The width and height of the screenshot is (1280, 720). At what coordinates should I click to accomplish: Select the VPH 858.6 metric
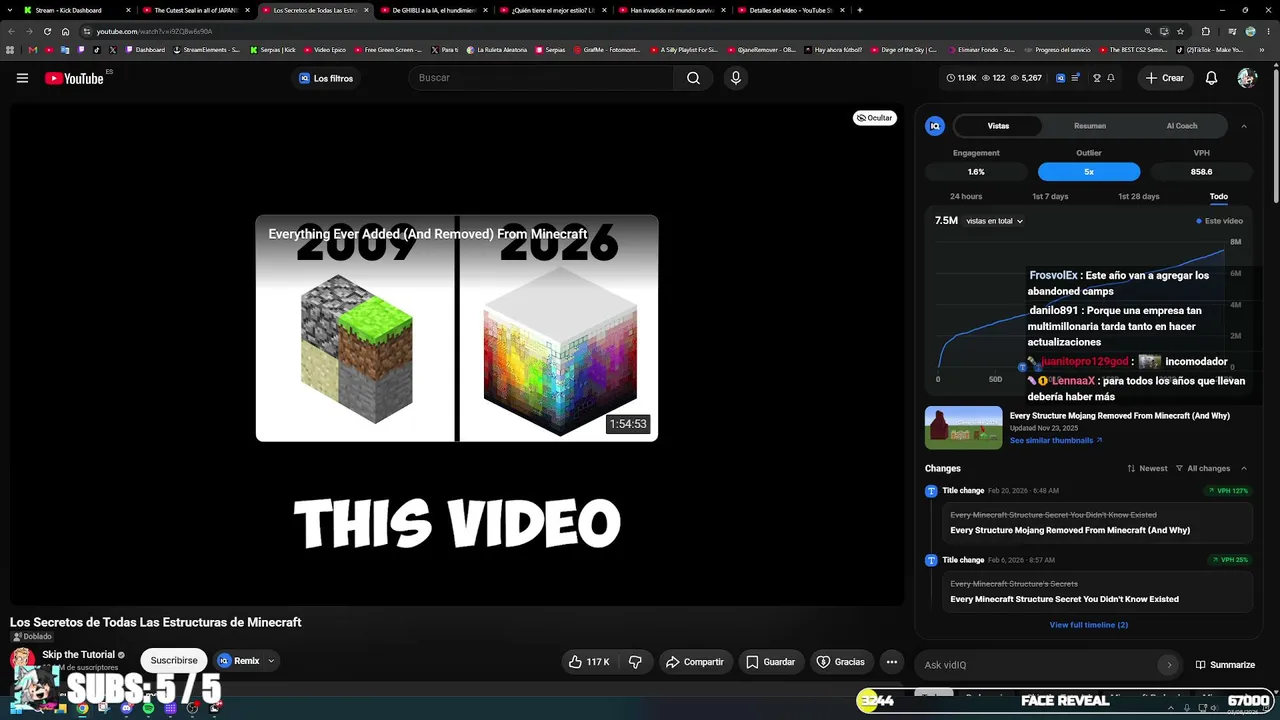point(1202,171)
